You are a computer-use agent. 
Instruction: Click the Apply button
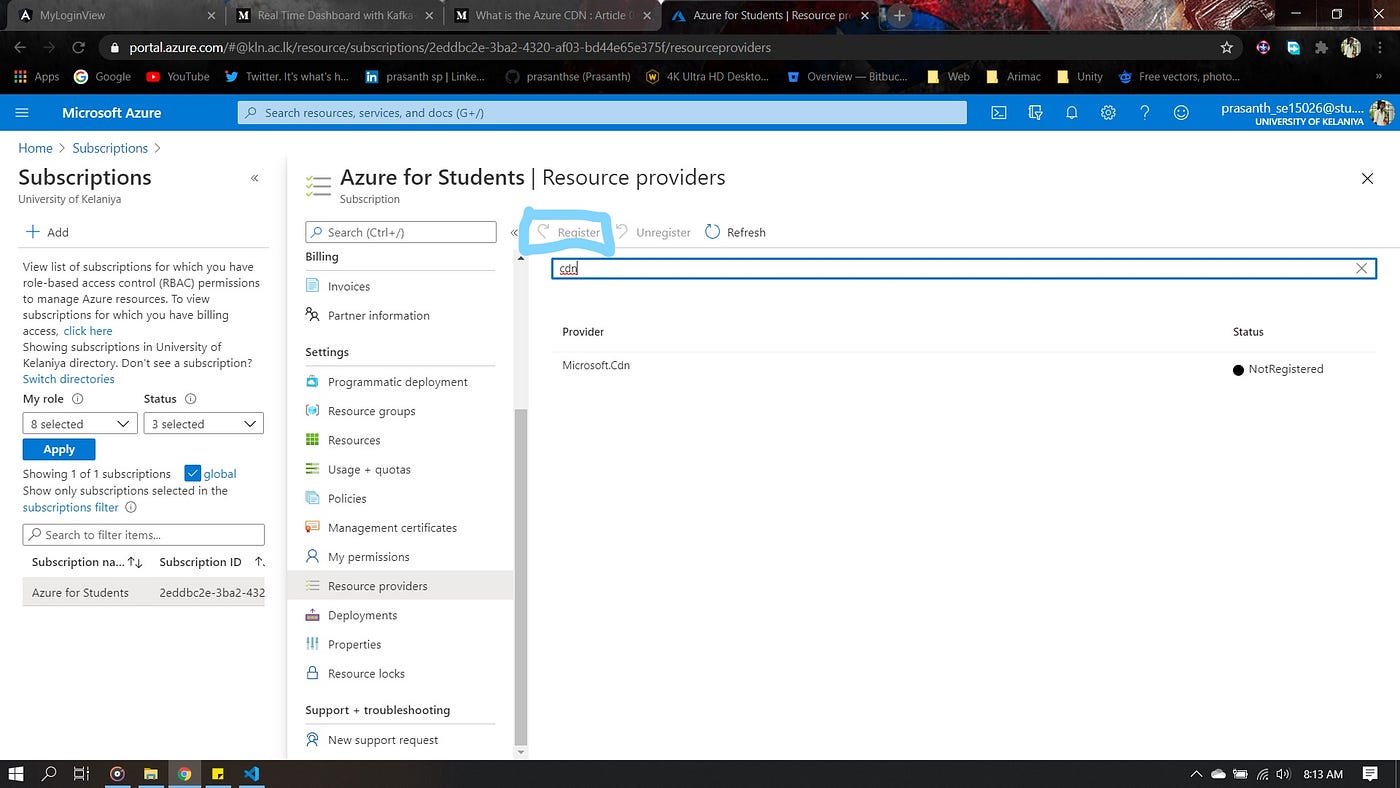[x=59, y=449]
